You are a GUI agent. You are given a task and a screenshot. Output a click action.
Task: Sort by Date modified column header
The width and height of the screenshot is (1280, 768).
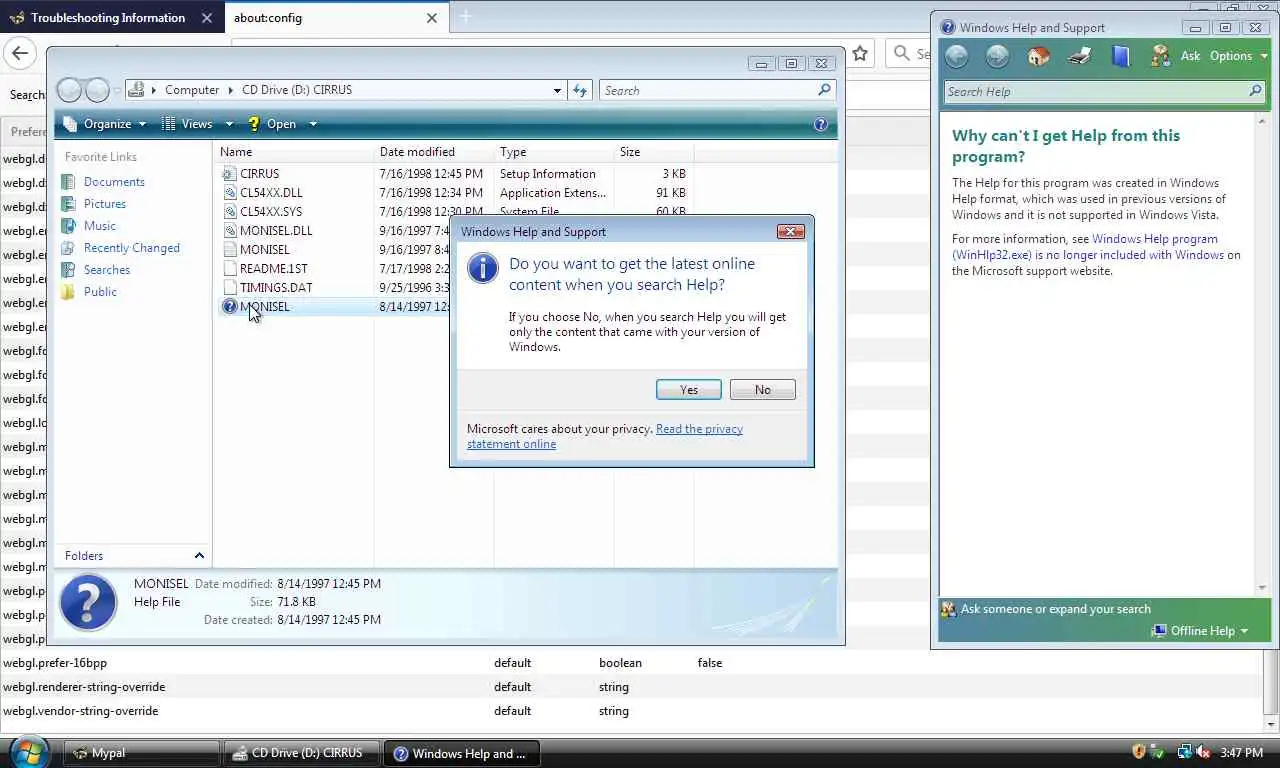[x=434, y=152]
